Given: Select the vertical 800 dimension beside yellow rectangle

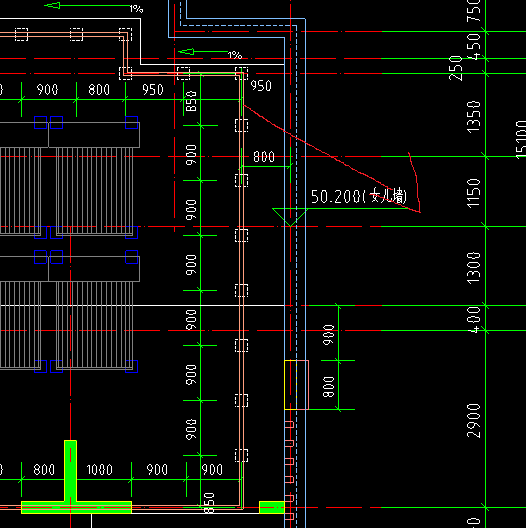Looking at the screenshot, I should [328, 387].
